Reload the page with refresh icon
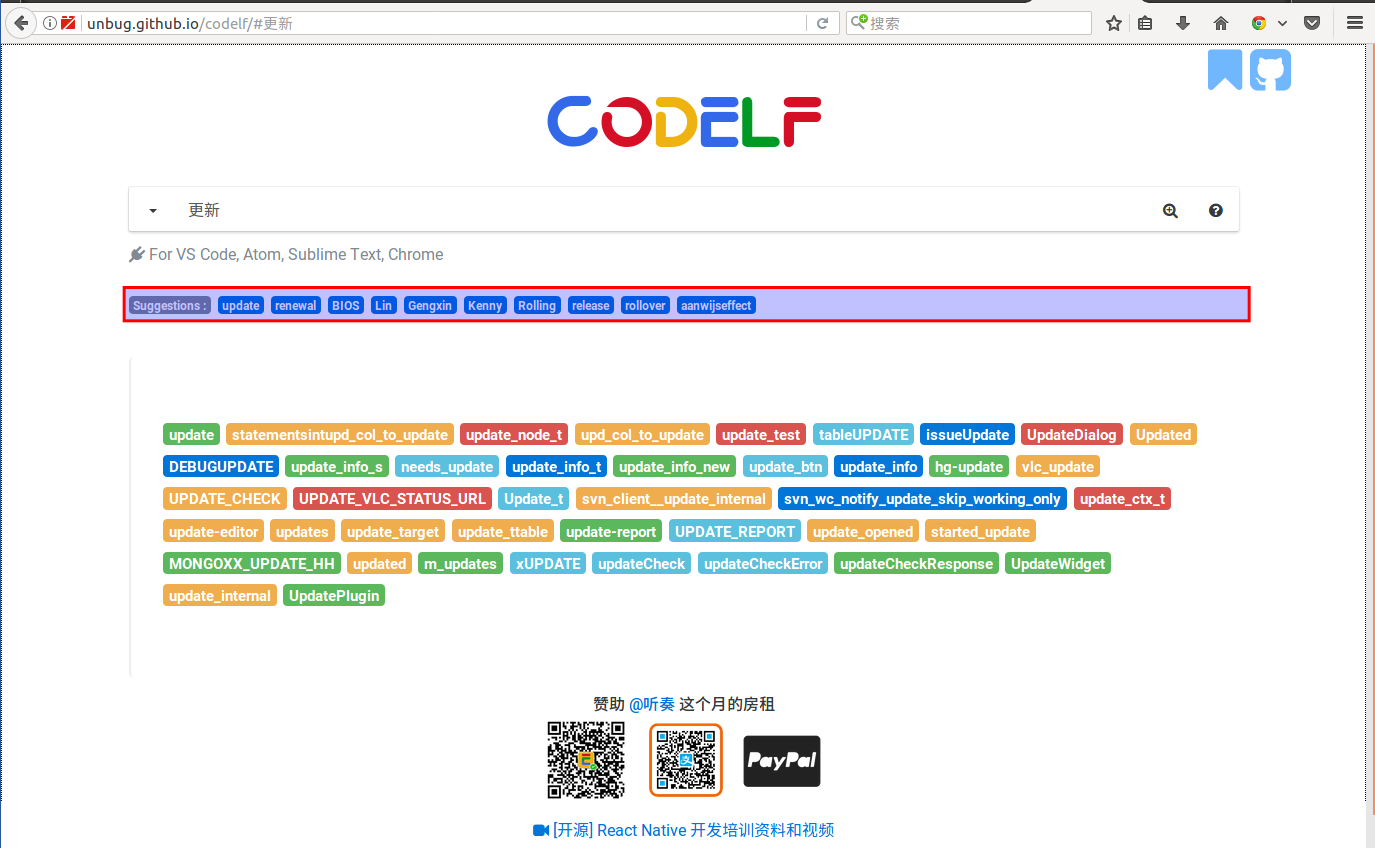1375x848 pixels. pos(823,23)
